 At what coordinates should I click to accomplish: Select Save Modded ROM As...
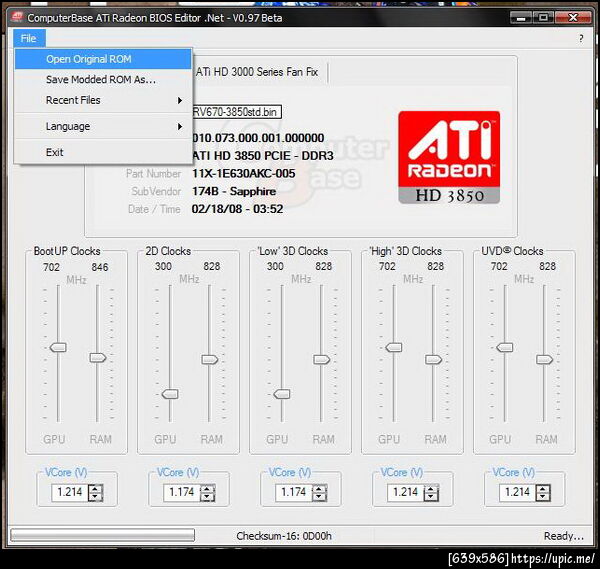click(103, 80)
